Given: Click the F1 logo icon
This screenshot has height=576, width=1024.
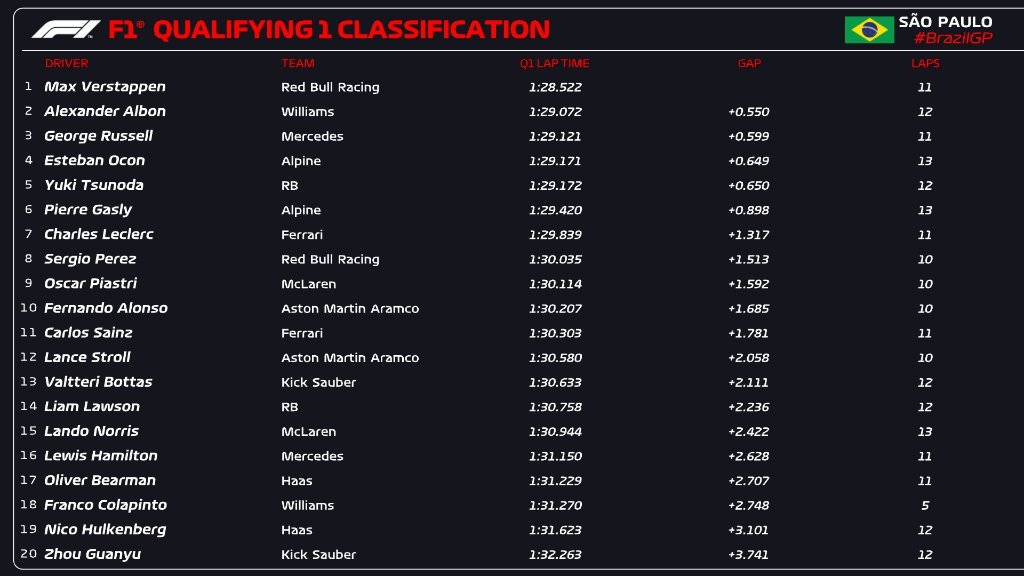Looking at the screenshot, I should coord(66,29).
